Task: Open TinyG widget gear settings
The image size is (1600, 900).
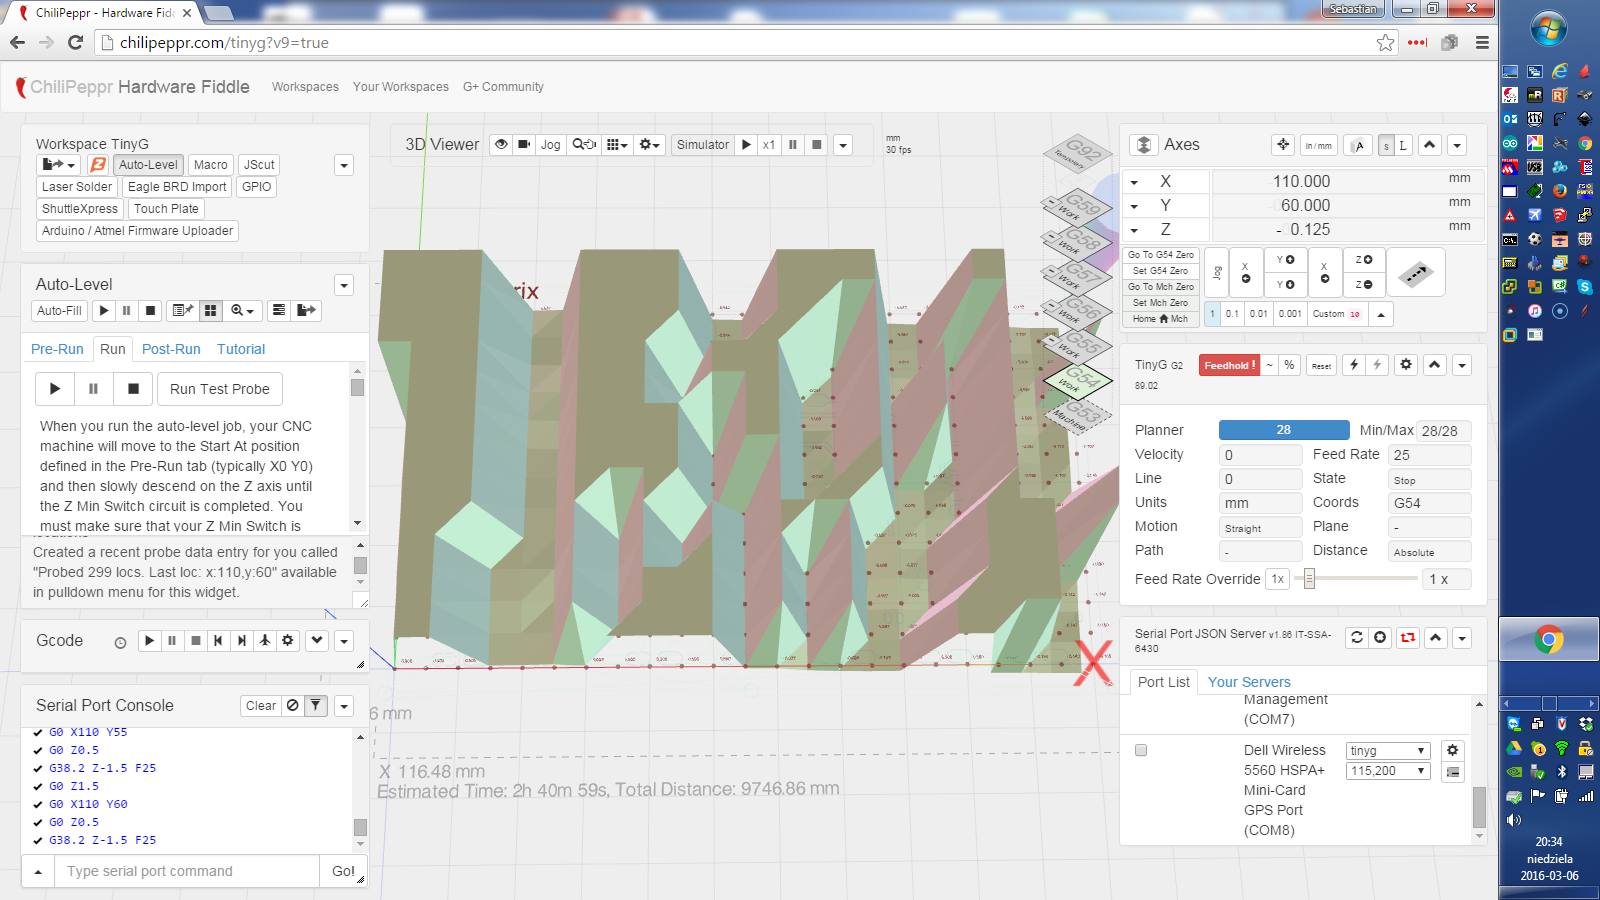Action: (1406, 365)
